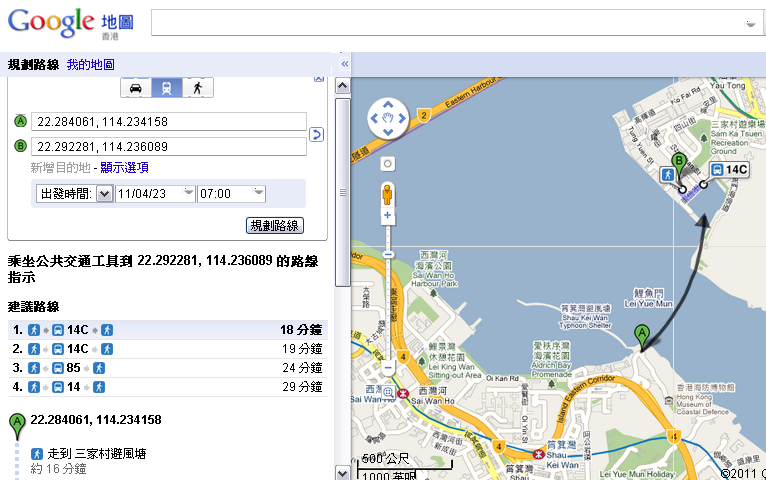
Task: Click the 14C bus marker on map
Action: coord(729,170)
